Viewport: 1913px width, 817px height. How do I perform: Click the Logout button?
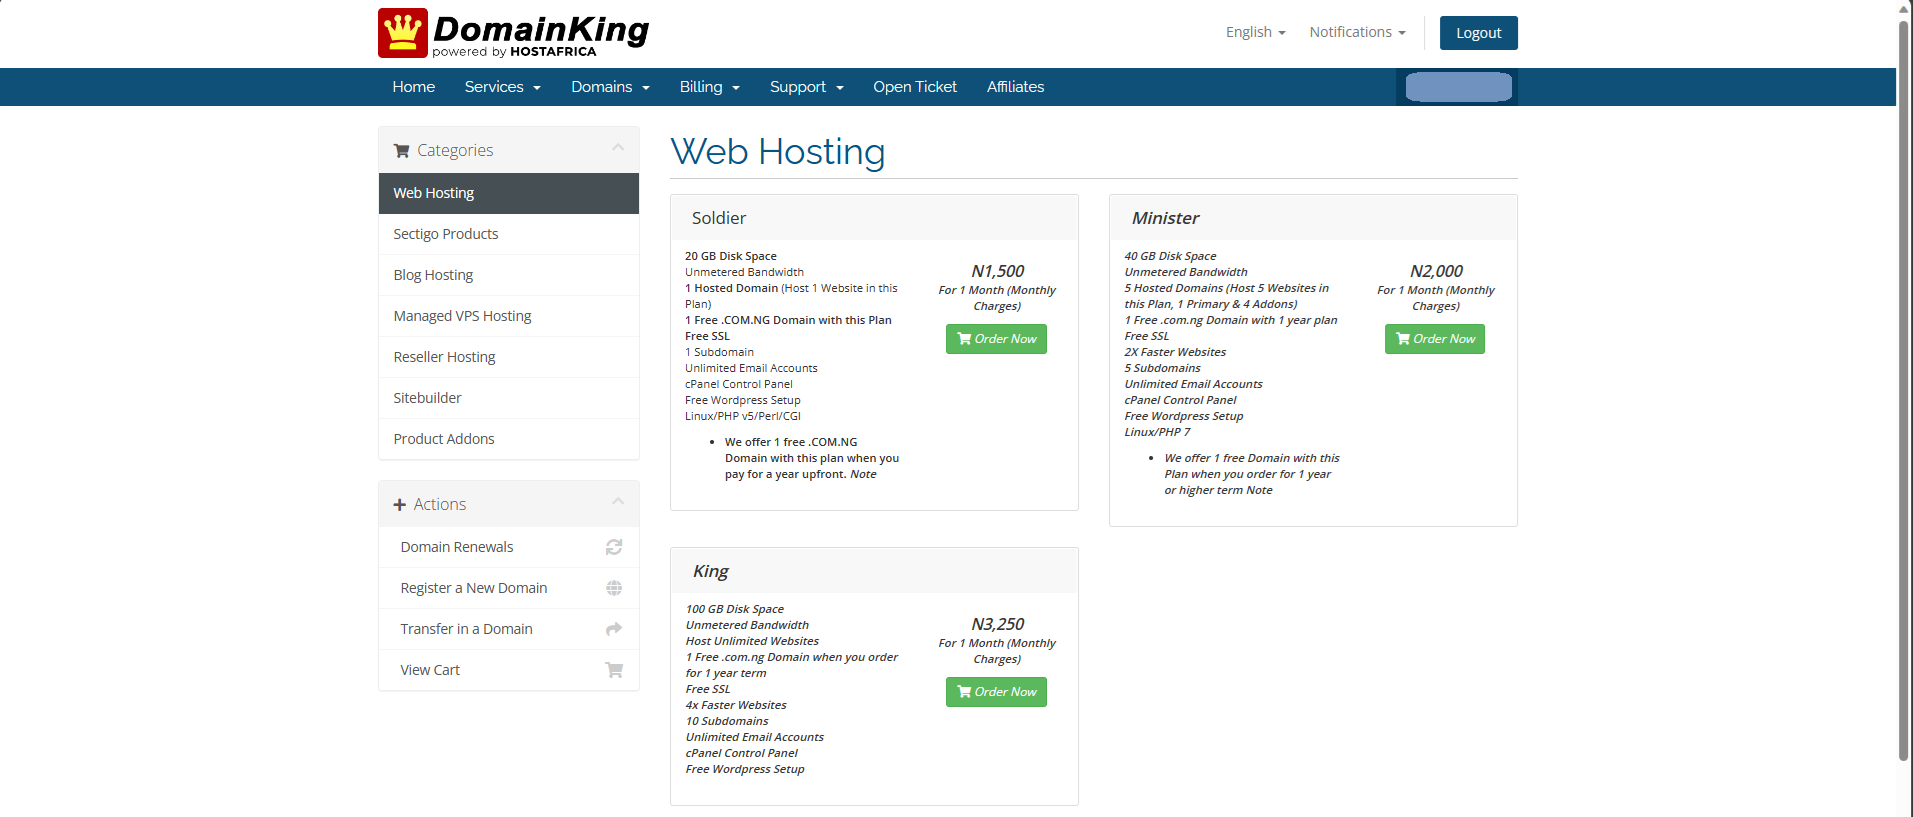tap(1478, 33)
